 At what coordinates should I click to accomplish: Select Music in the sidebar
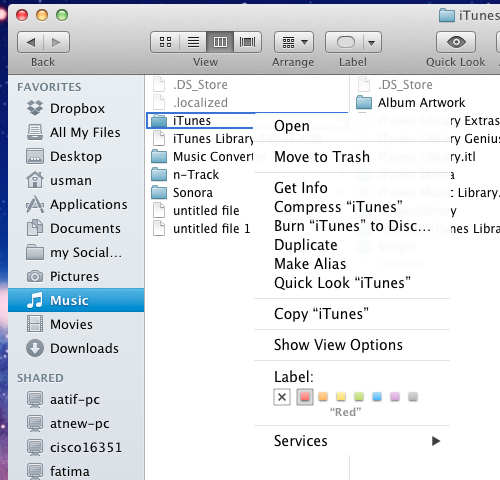(x=76, y=300)
